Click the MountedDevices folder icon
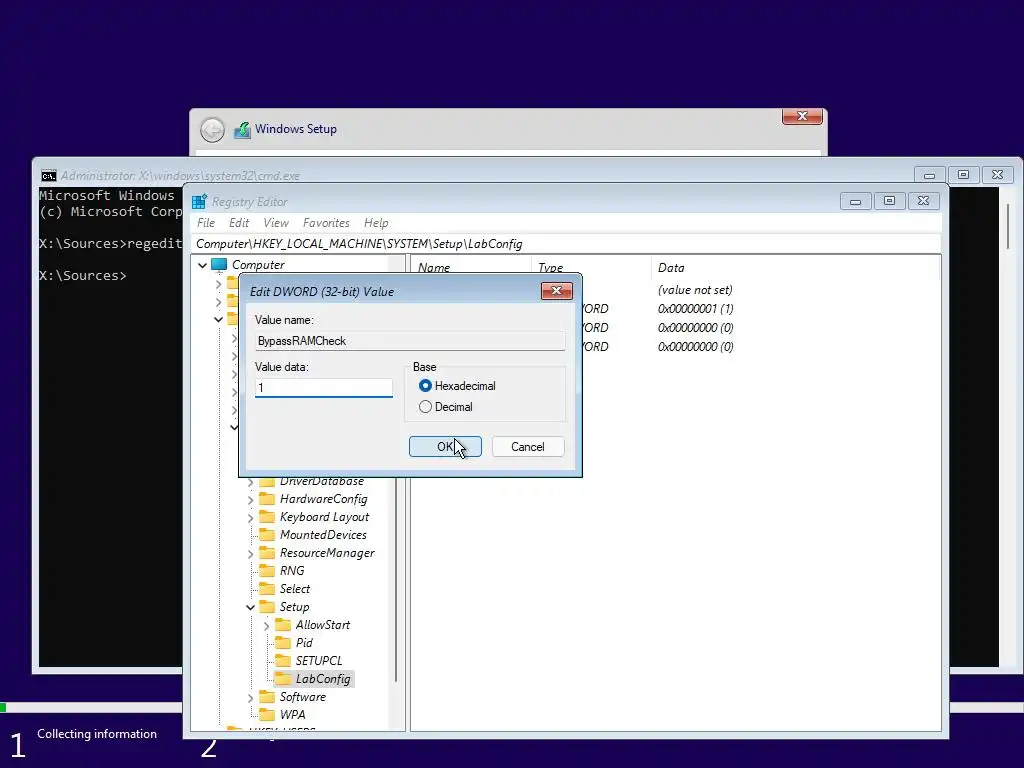The width and height of the screenshot is (1024, 768). pyautogui.click(x=266, y=535)
